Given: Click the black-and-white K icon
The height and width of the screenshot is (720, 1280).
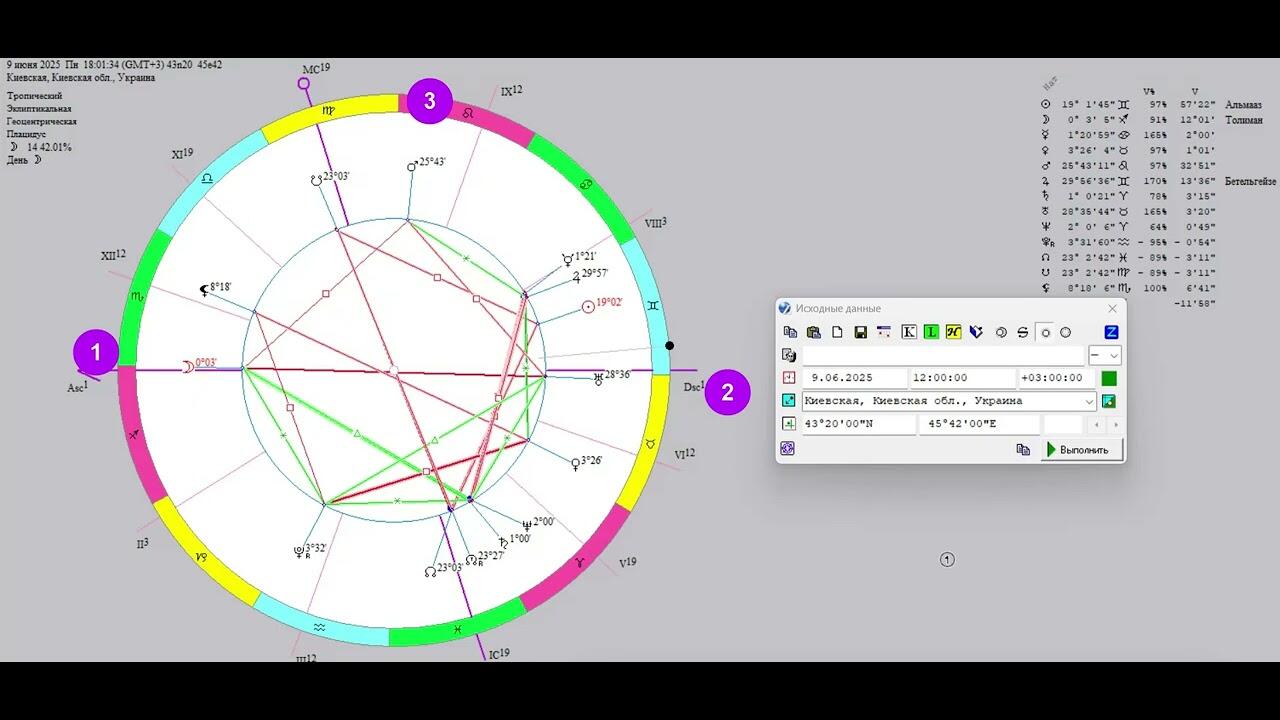Looking at the screenshot, I should pyautogui.click(x=908, y=332).
